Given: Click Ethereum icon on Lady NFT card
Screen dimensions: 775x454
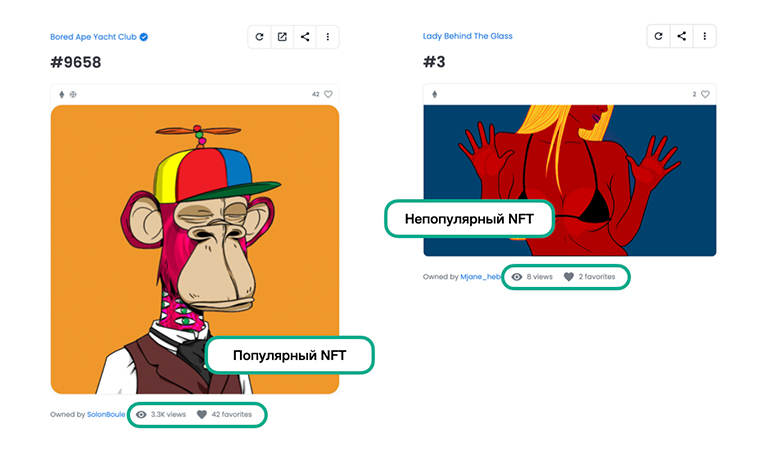Looking at the screenshot, I should pos(434,94).
